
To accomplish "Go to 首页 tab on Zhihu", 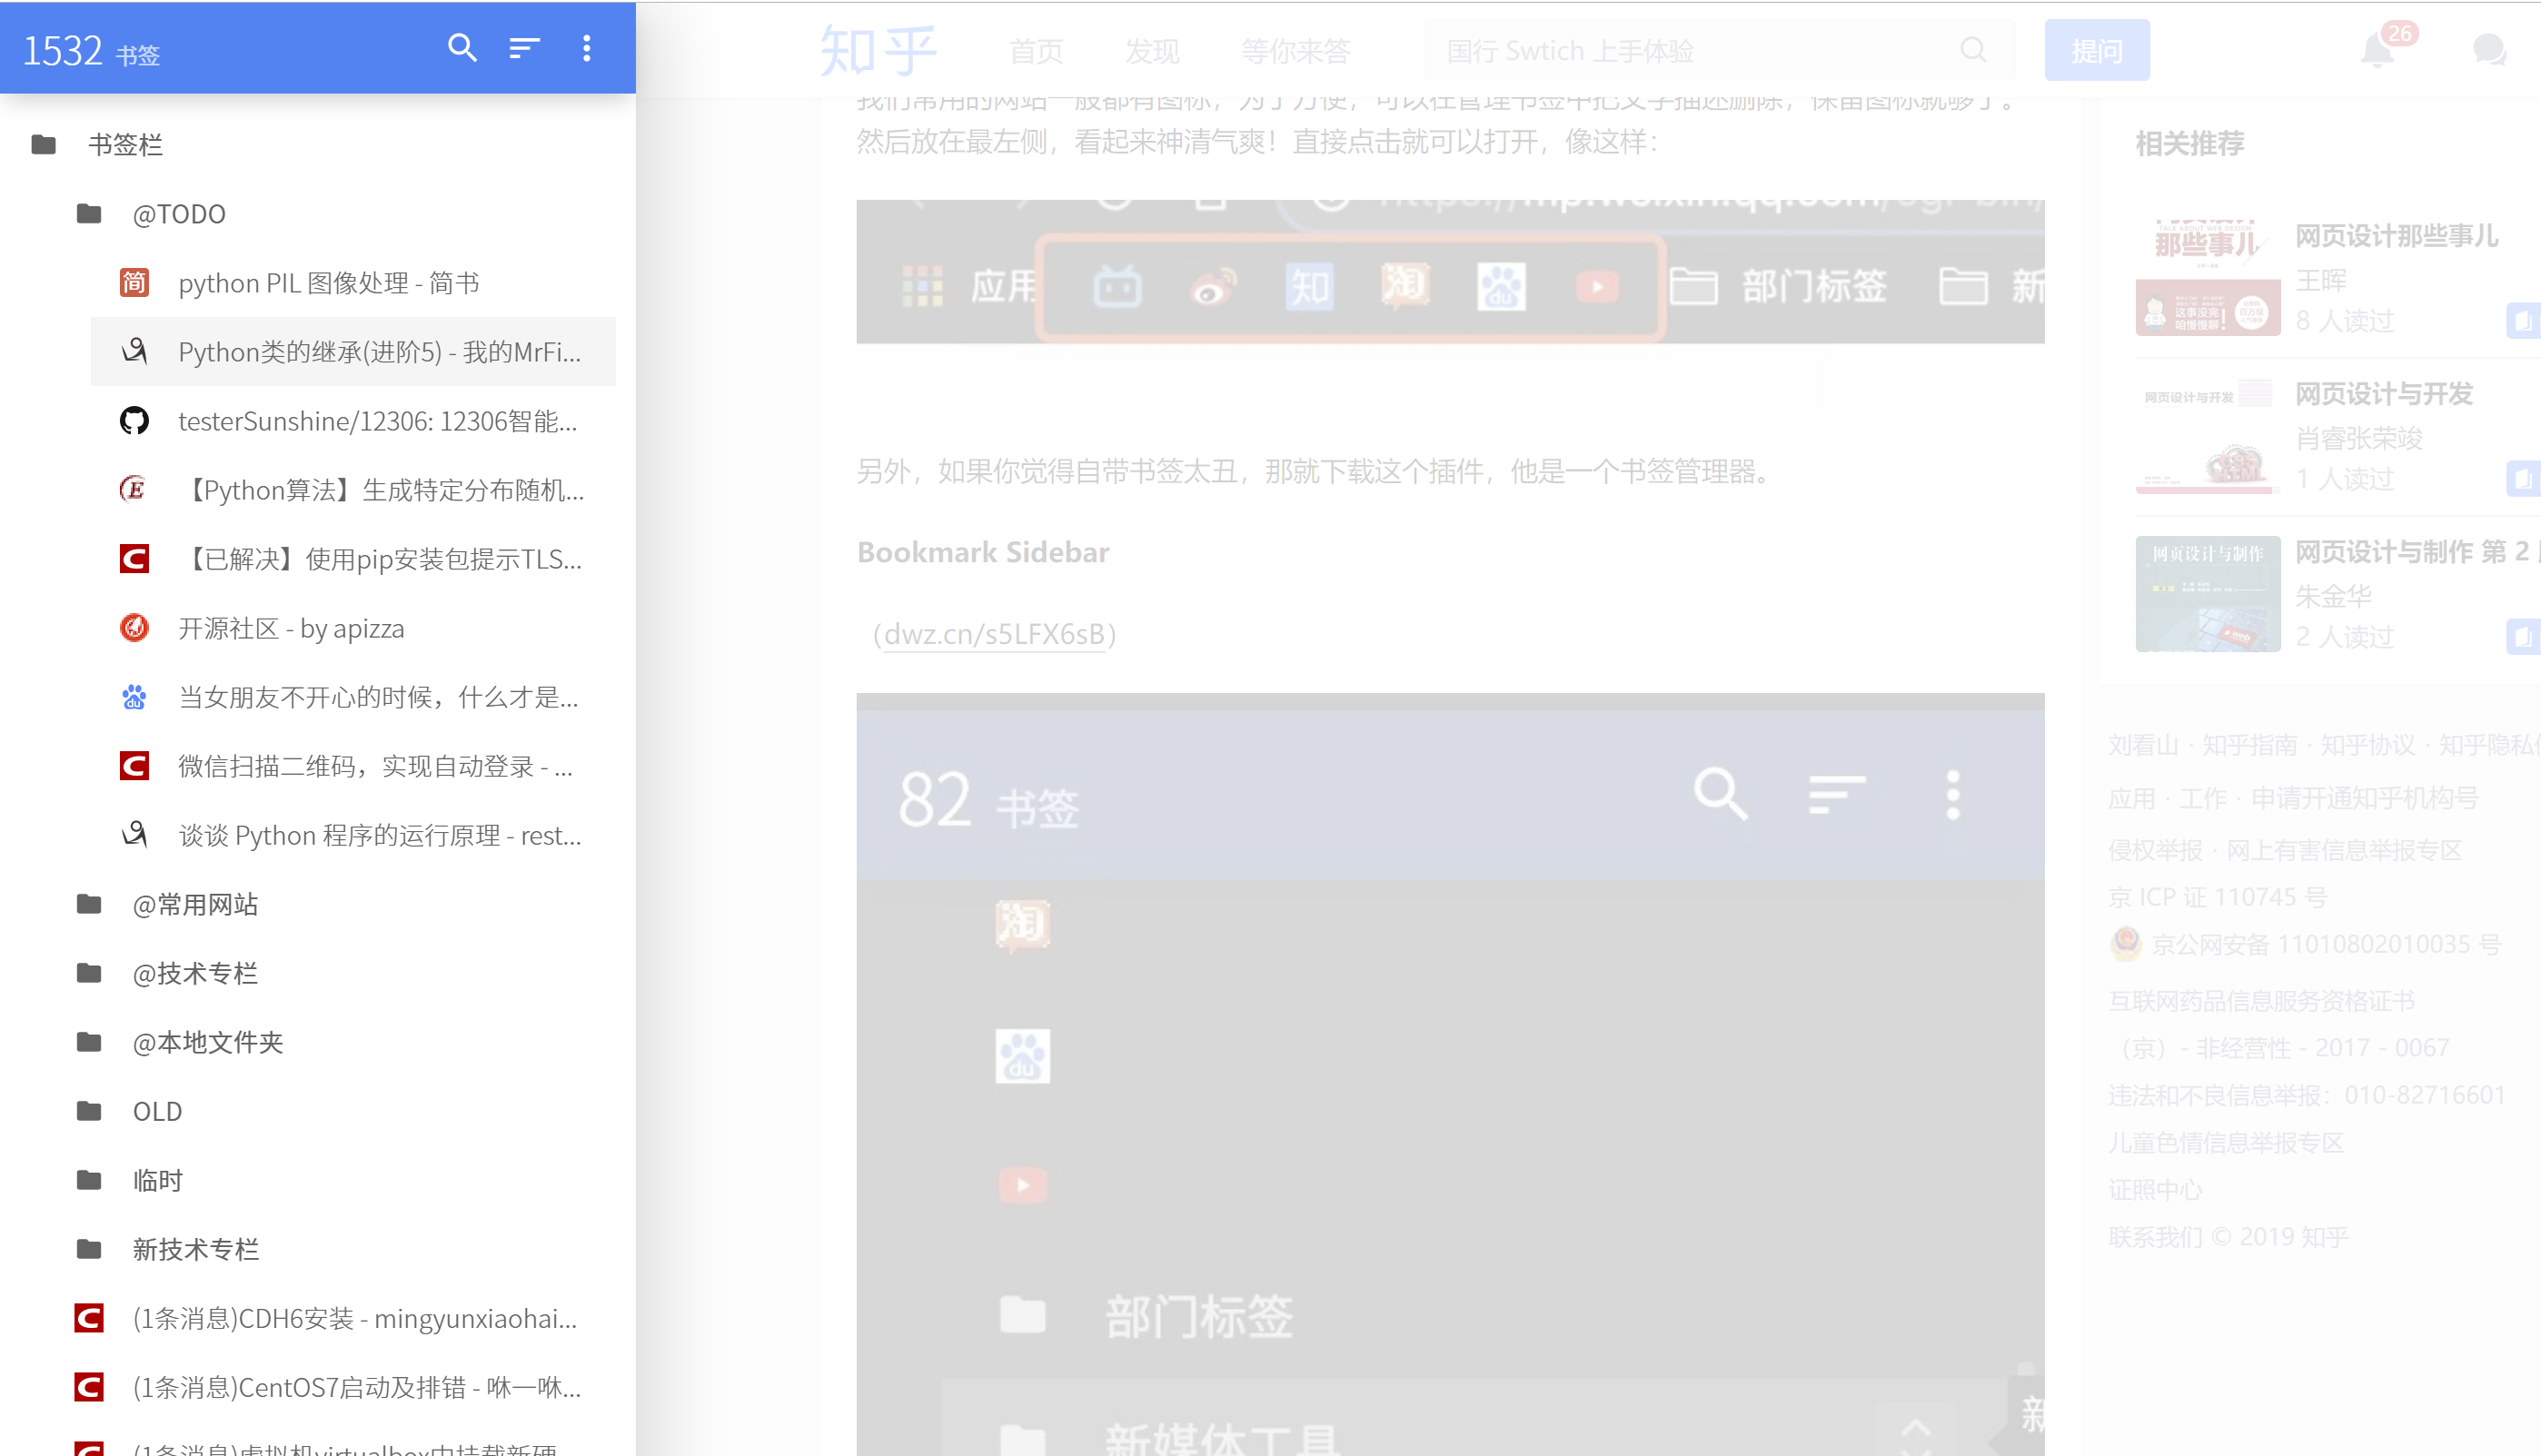I will point(1036,51).
